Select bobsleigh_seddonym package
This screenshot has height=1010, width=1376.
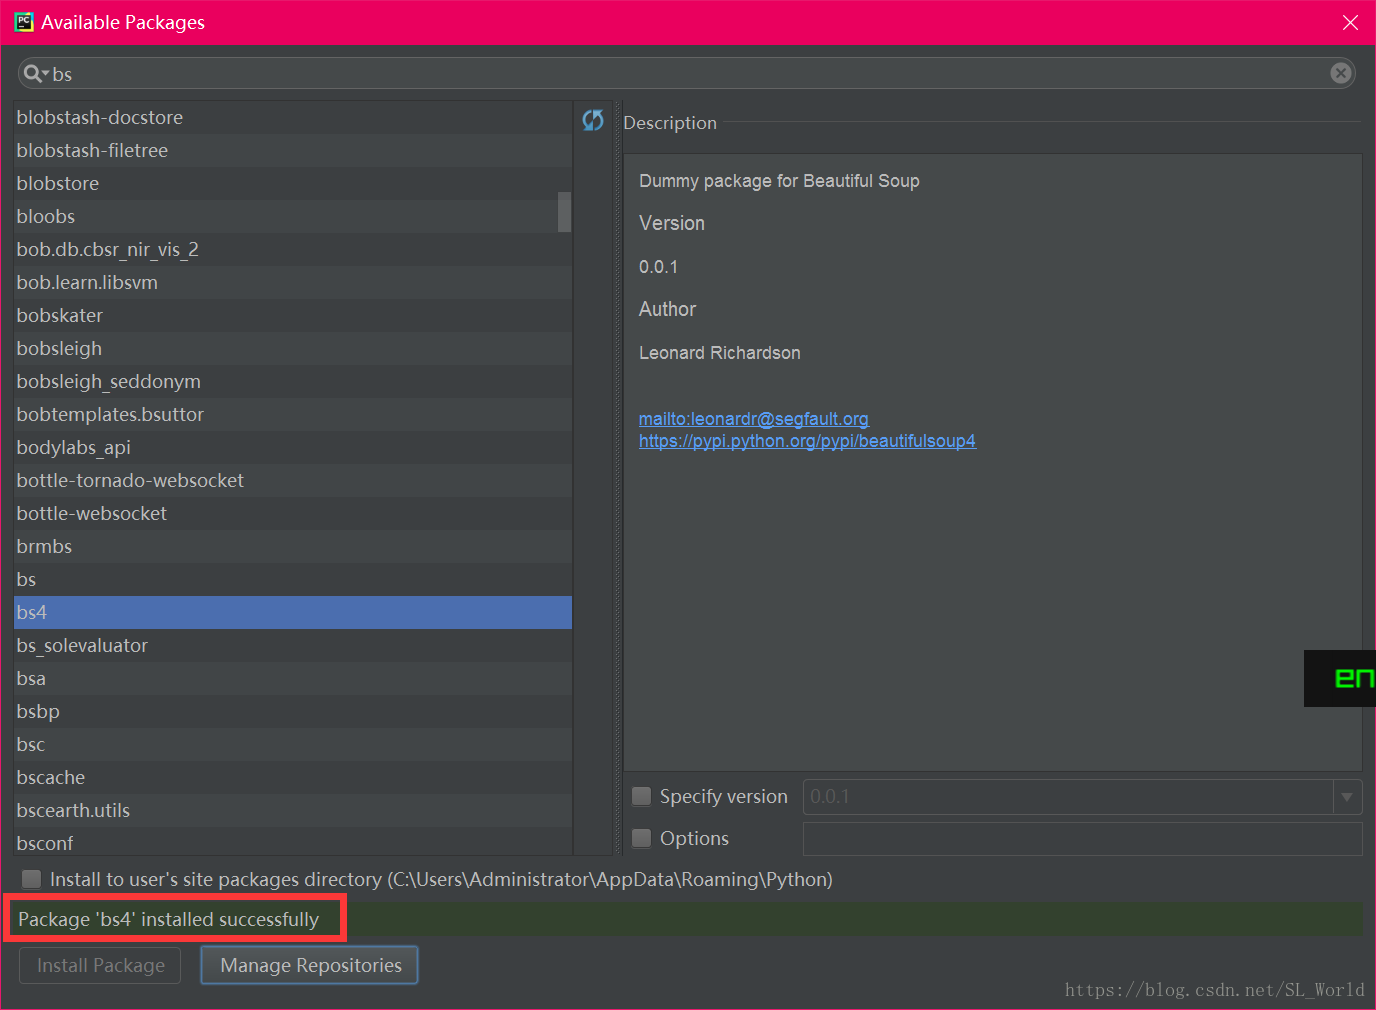click(293, 381)
